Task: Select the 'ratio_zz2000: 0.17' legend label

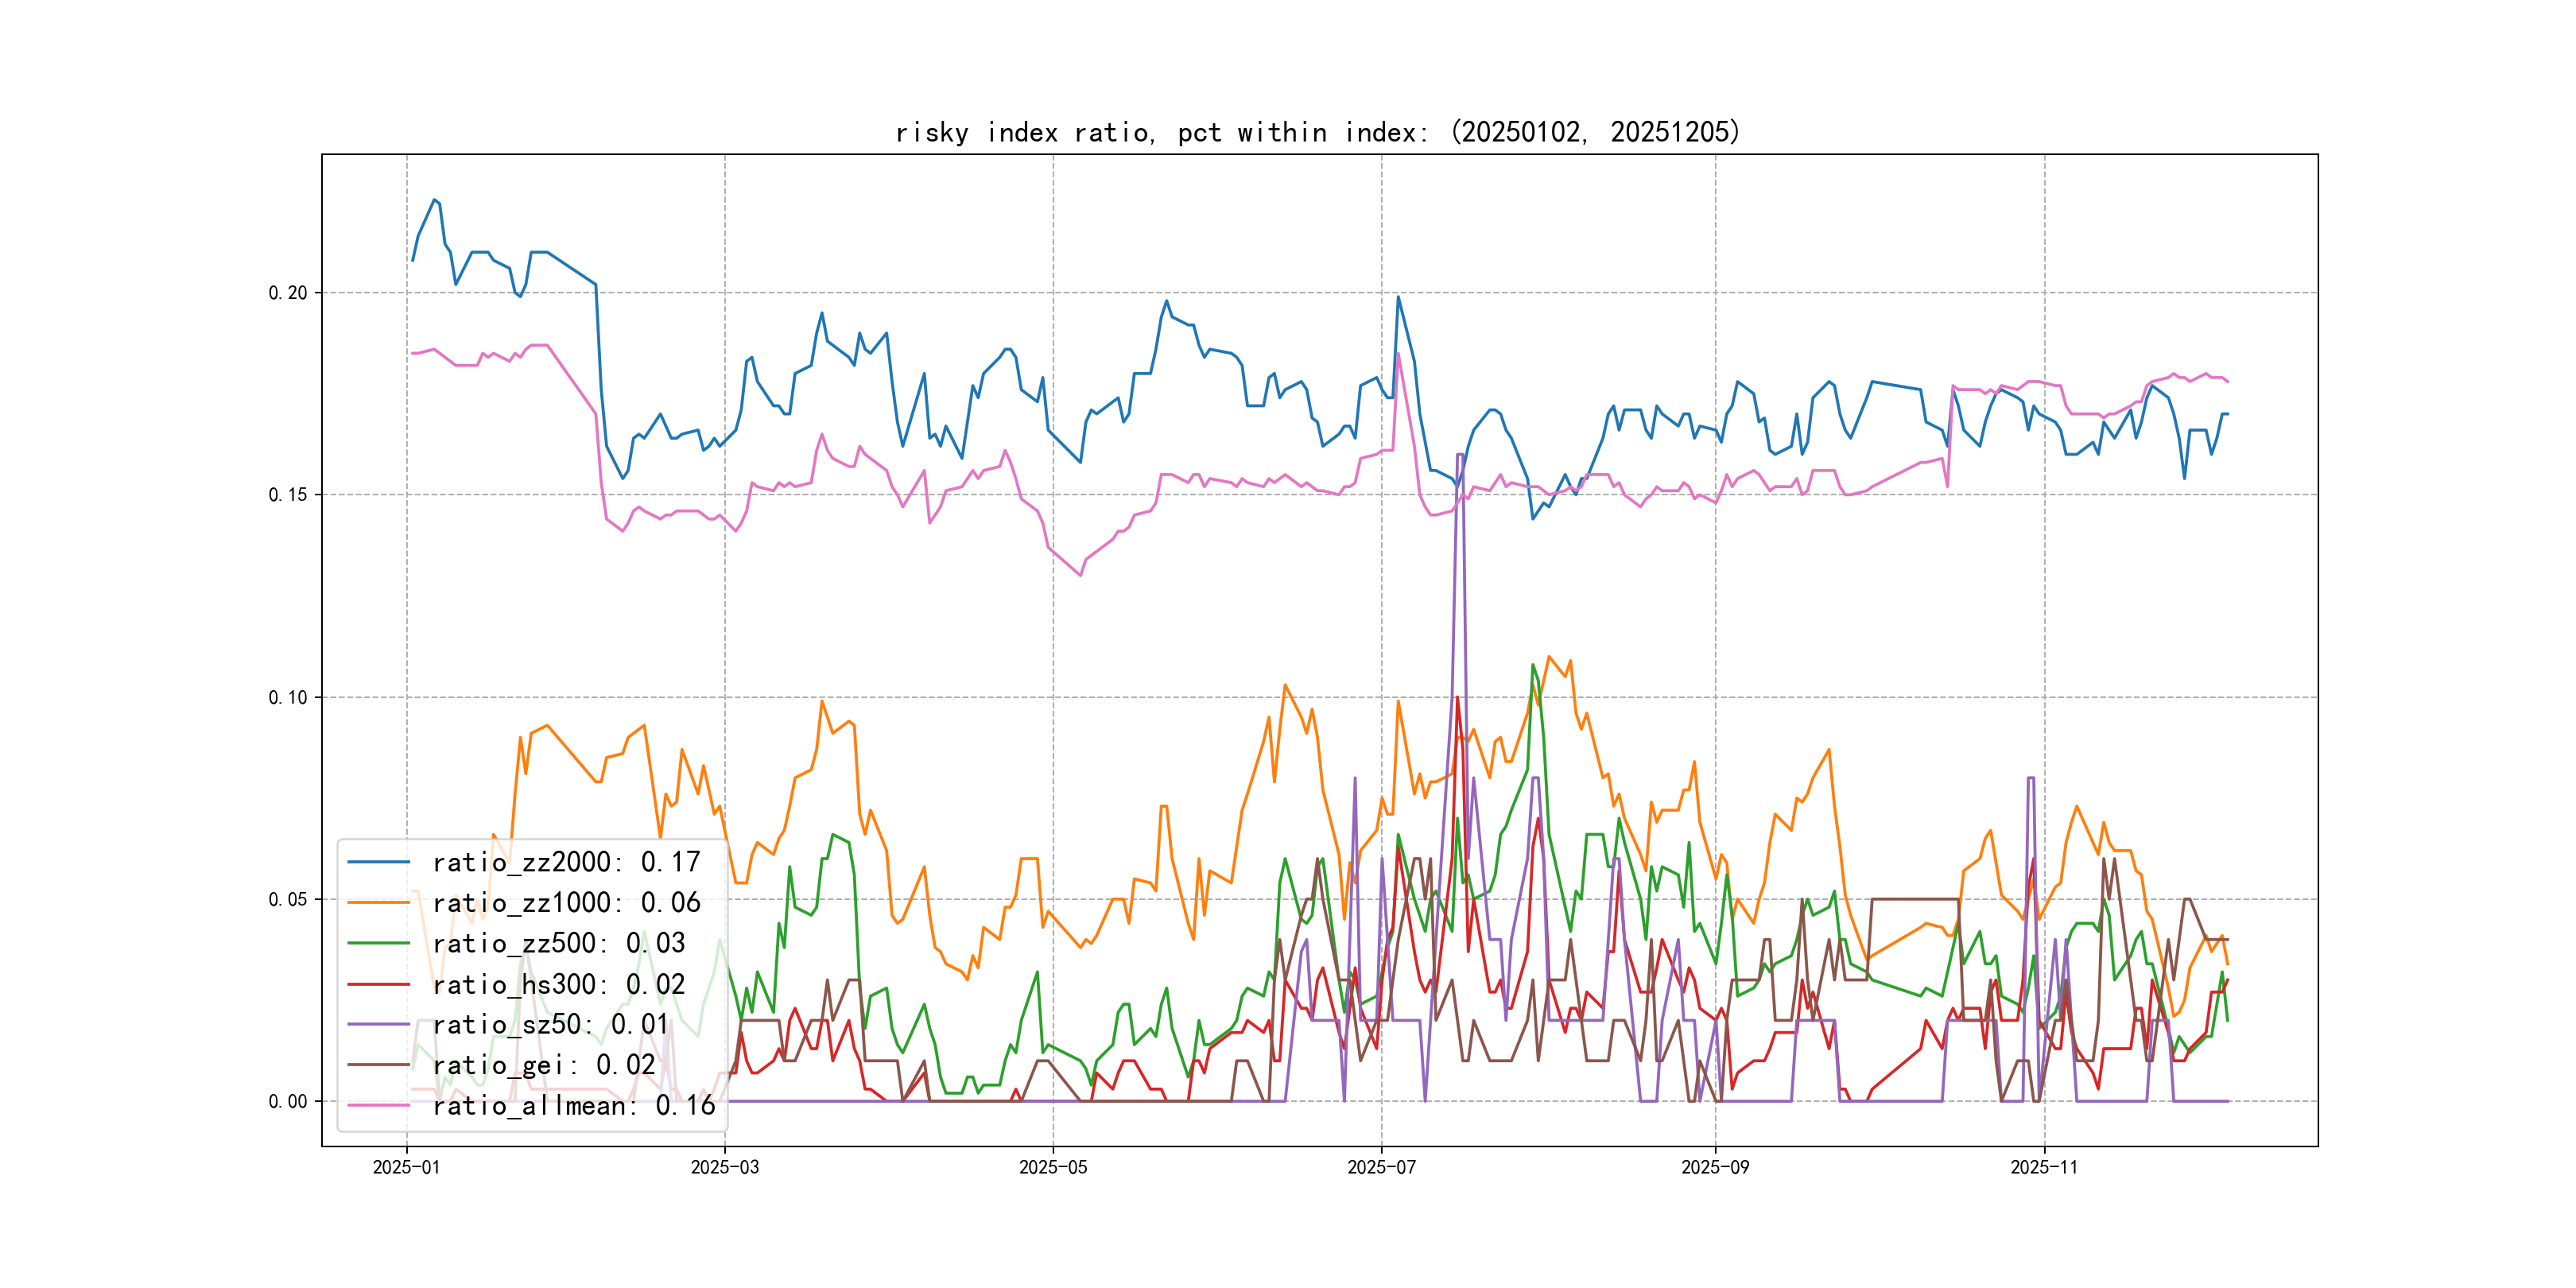Action: [566, 862]
